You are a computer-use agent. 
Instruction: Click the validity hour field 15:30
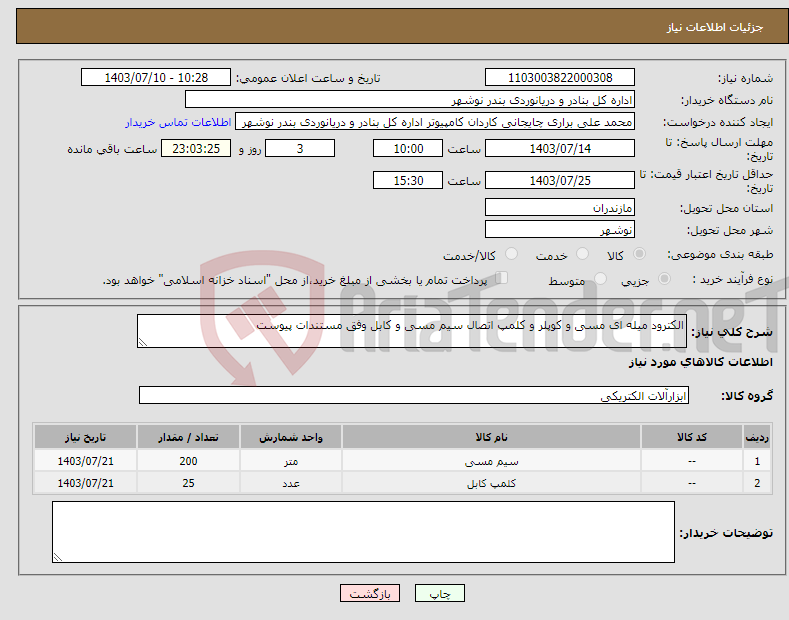click(408, 180)
